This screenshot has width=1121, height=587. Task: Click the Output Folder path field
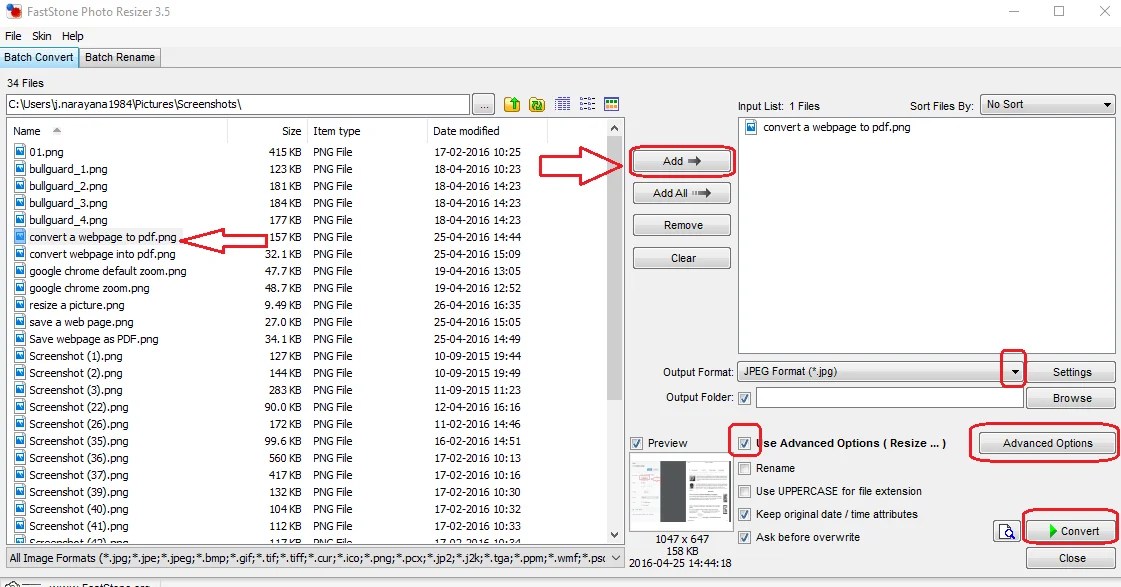point(889,398)
